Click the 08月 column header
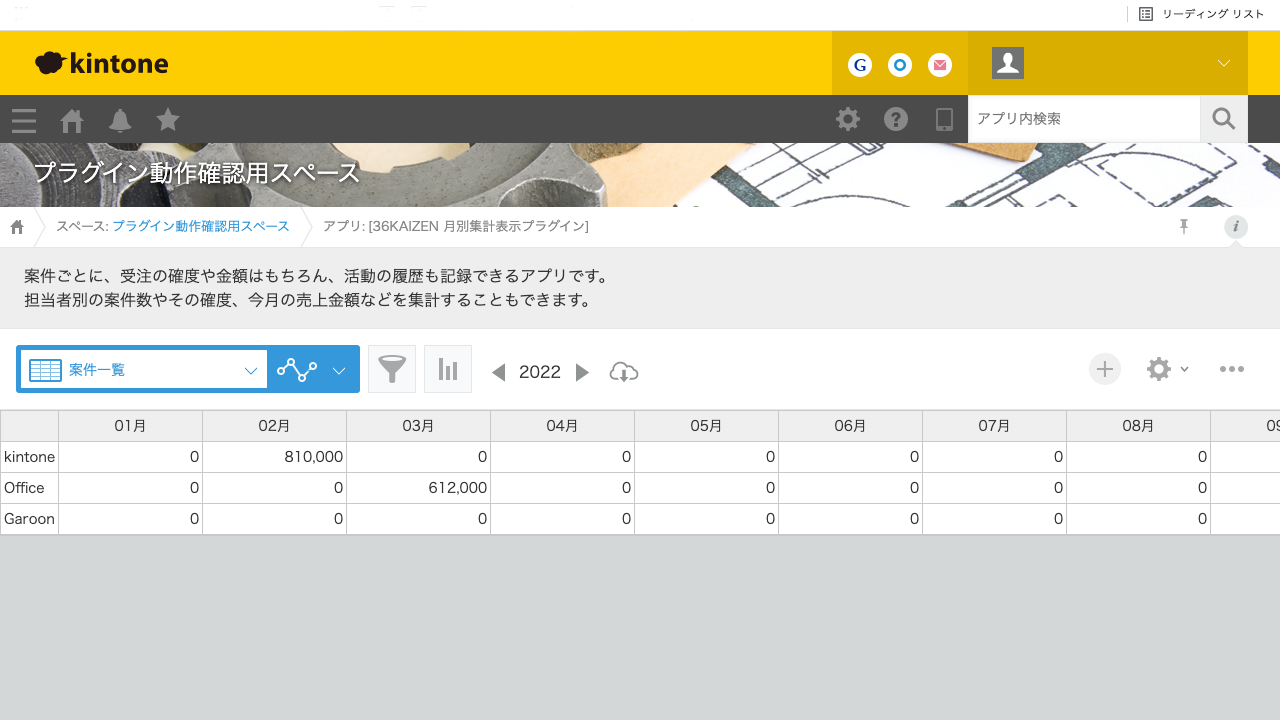Screen dimensions: 1280x720 [1139, 426]
